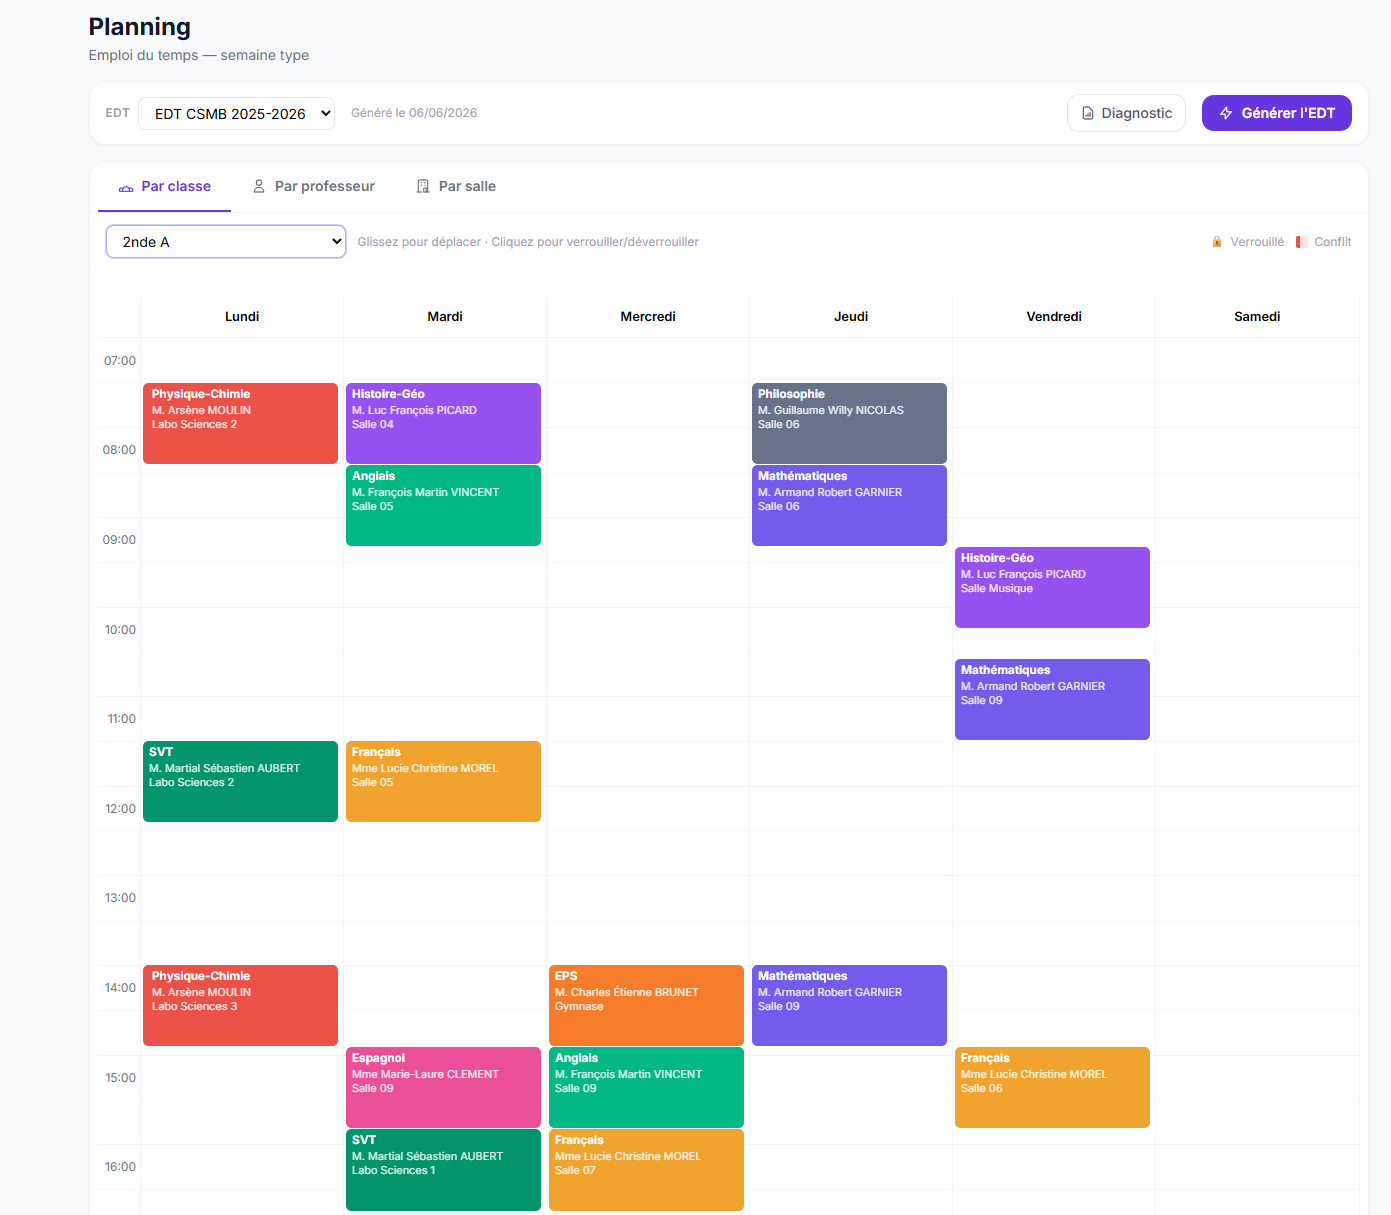This screenshot has height=1215, width=1391.
Task: Click the red Conflit legend swatch
Action: (1301, 242)
